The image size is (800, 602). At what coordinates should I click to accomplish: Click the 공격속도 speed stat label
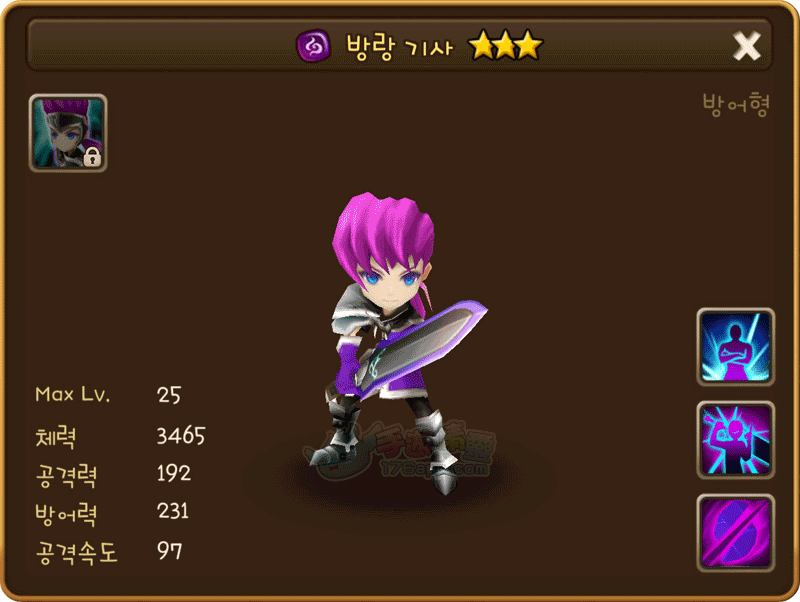point(77,553)
